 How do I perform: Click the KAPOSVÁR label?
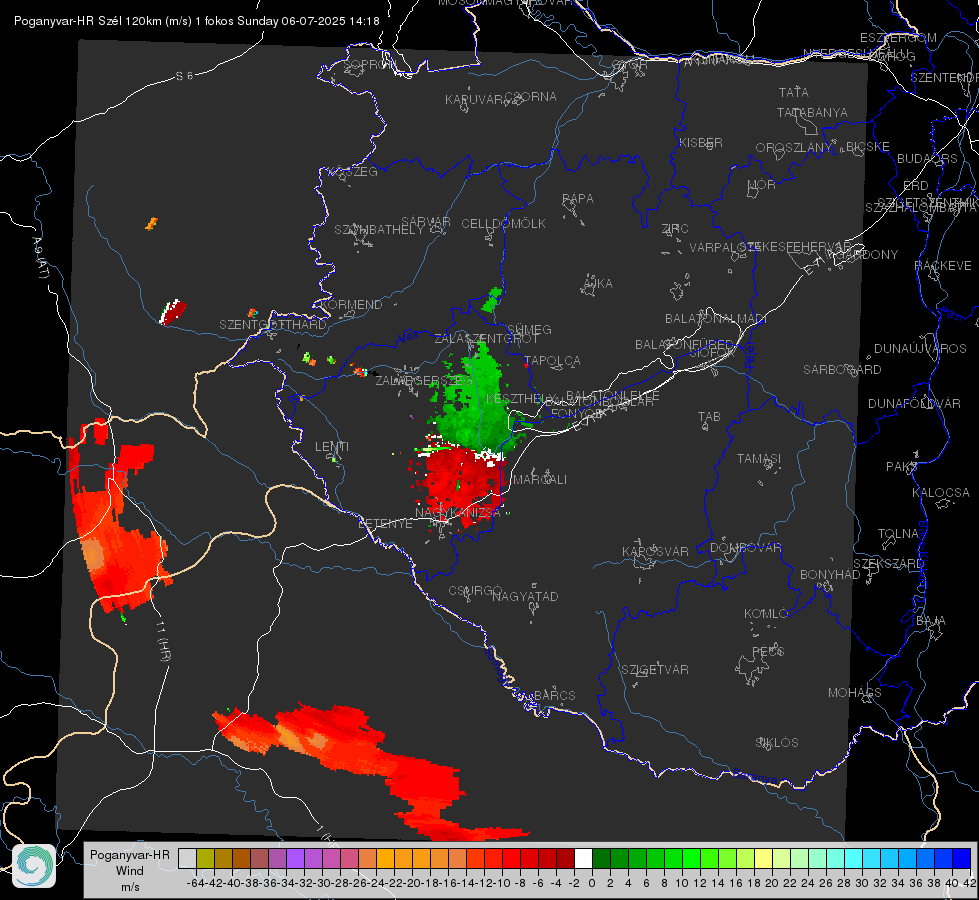[x=655, y=552]
